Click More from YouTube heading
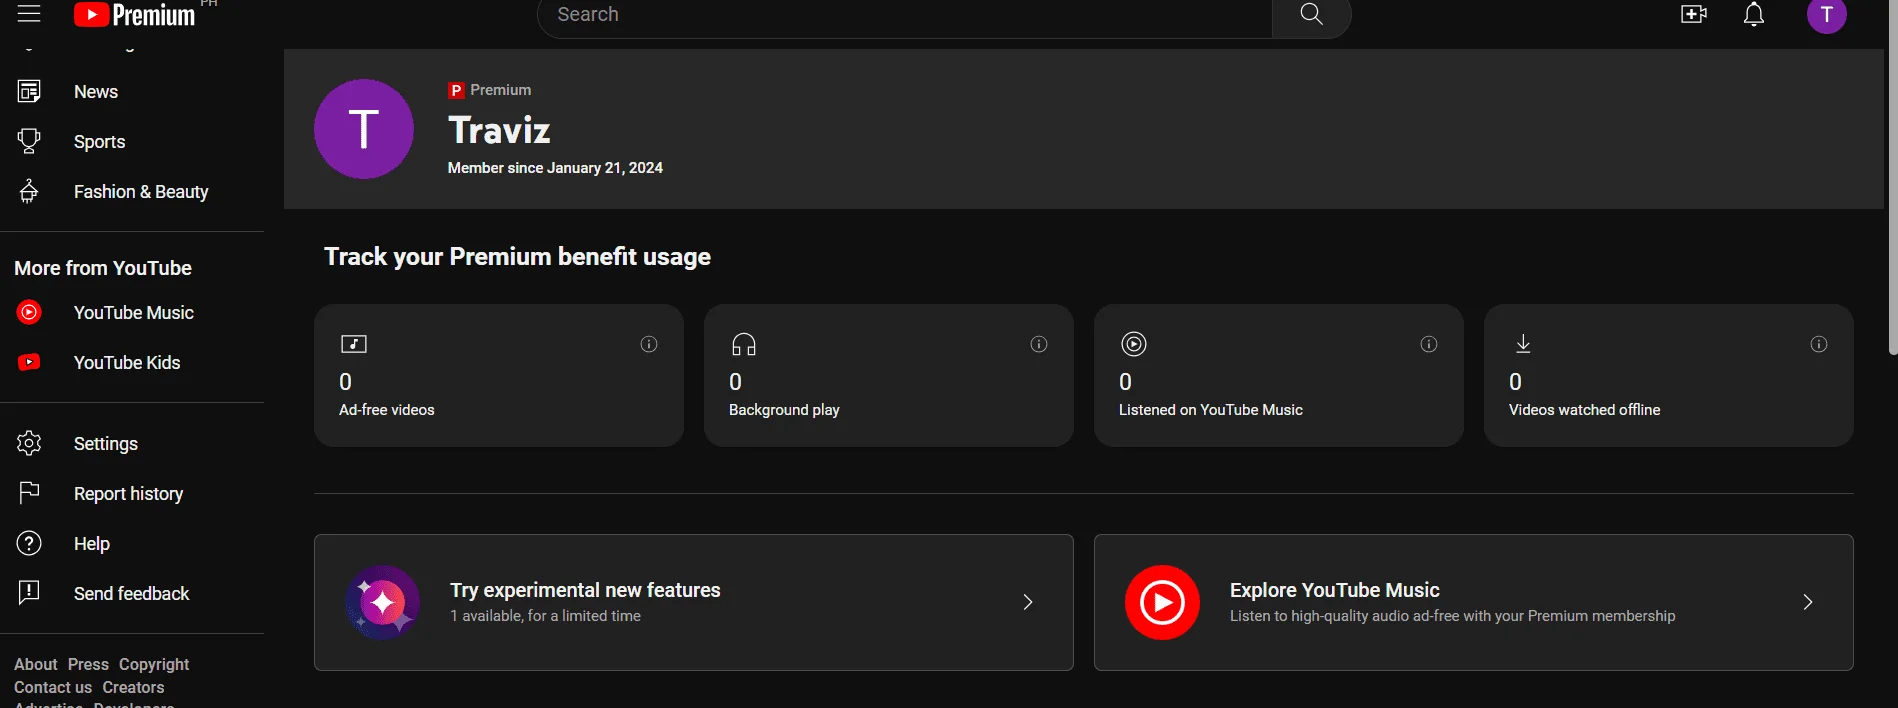This screenshot has width=1898, height=708. coord(103,268)
